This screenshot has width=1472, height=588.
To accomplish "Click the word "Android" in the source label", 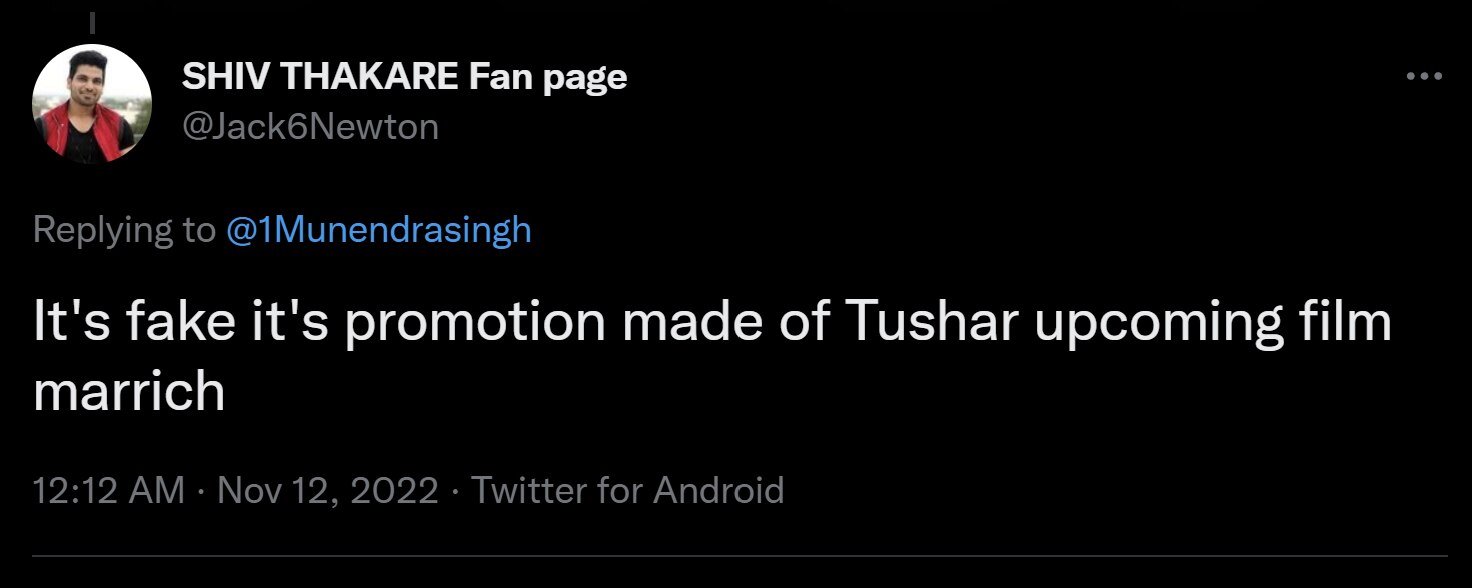I will (718, 491).
